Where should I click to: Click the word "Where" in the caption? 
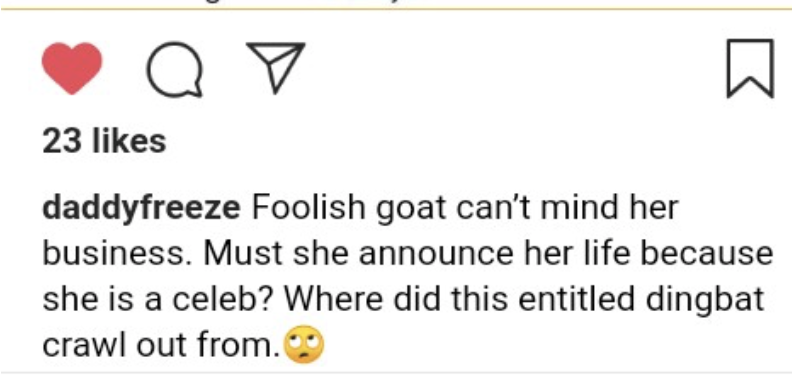[334, 299]
